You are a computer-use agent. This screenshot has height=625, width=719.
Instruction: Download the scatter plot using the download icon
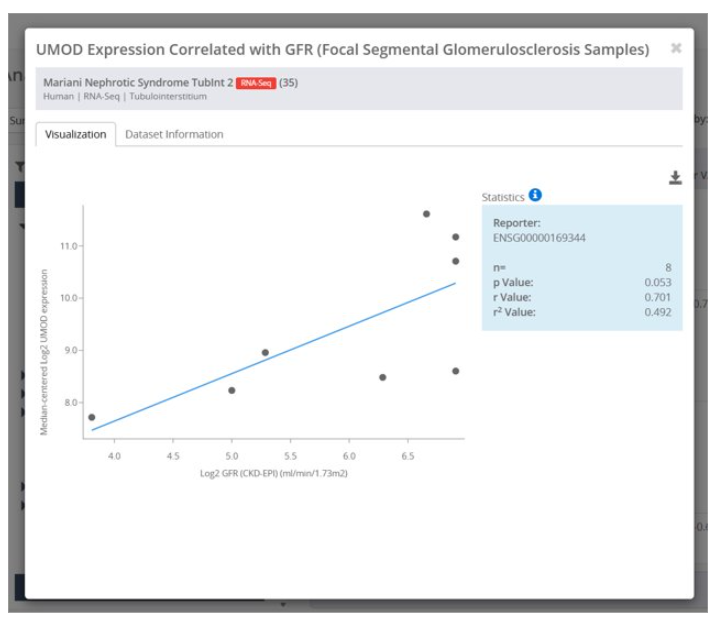point(675,177)
